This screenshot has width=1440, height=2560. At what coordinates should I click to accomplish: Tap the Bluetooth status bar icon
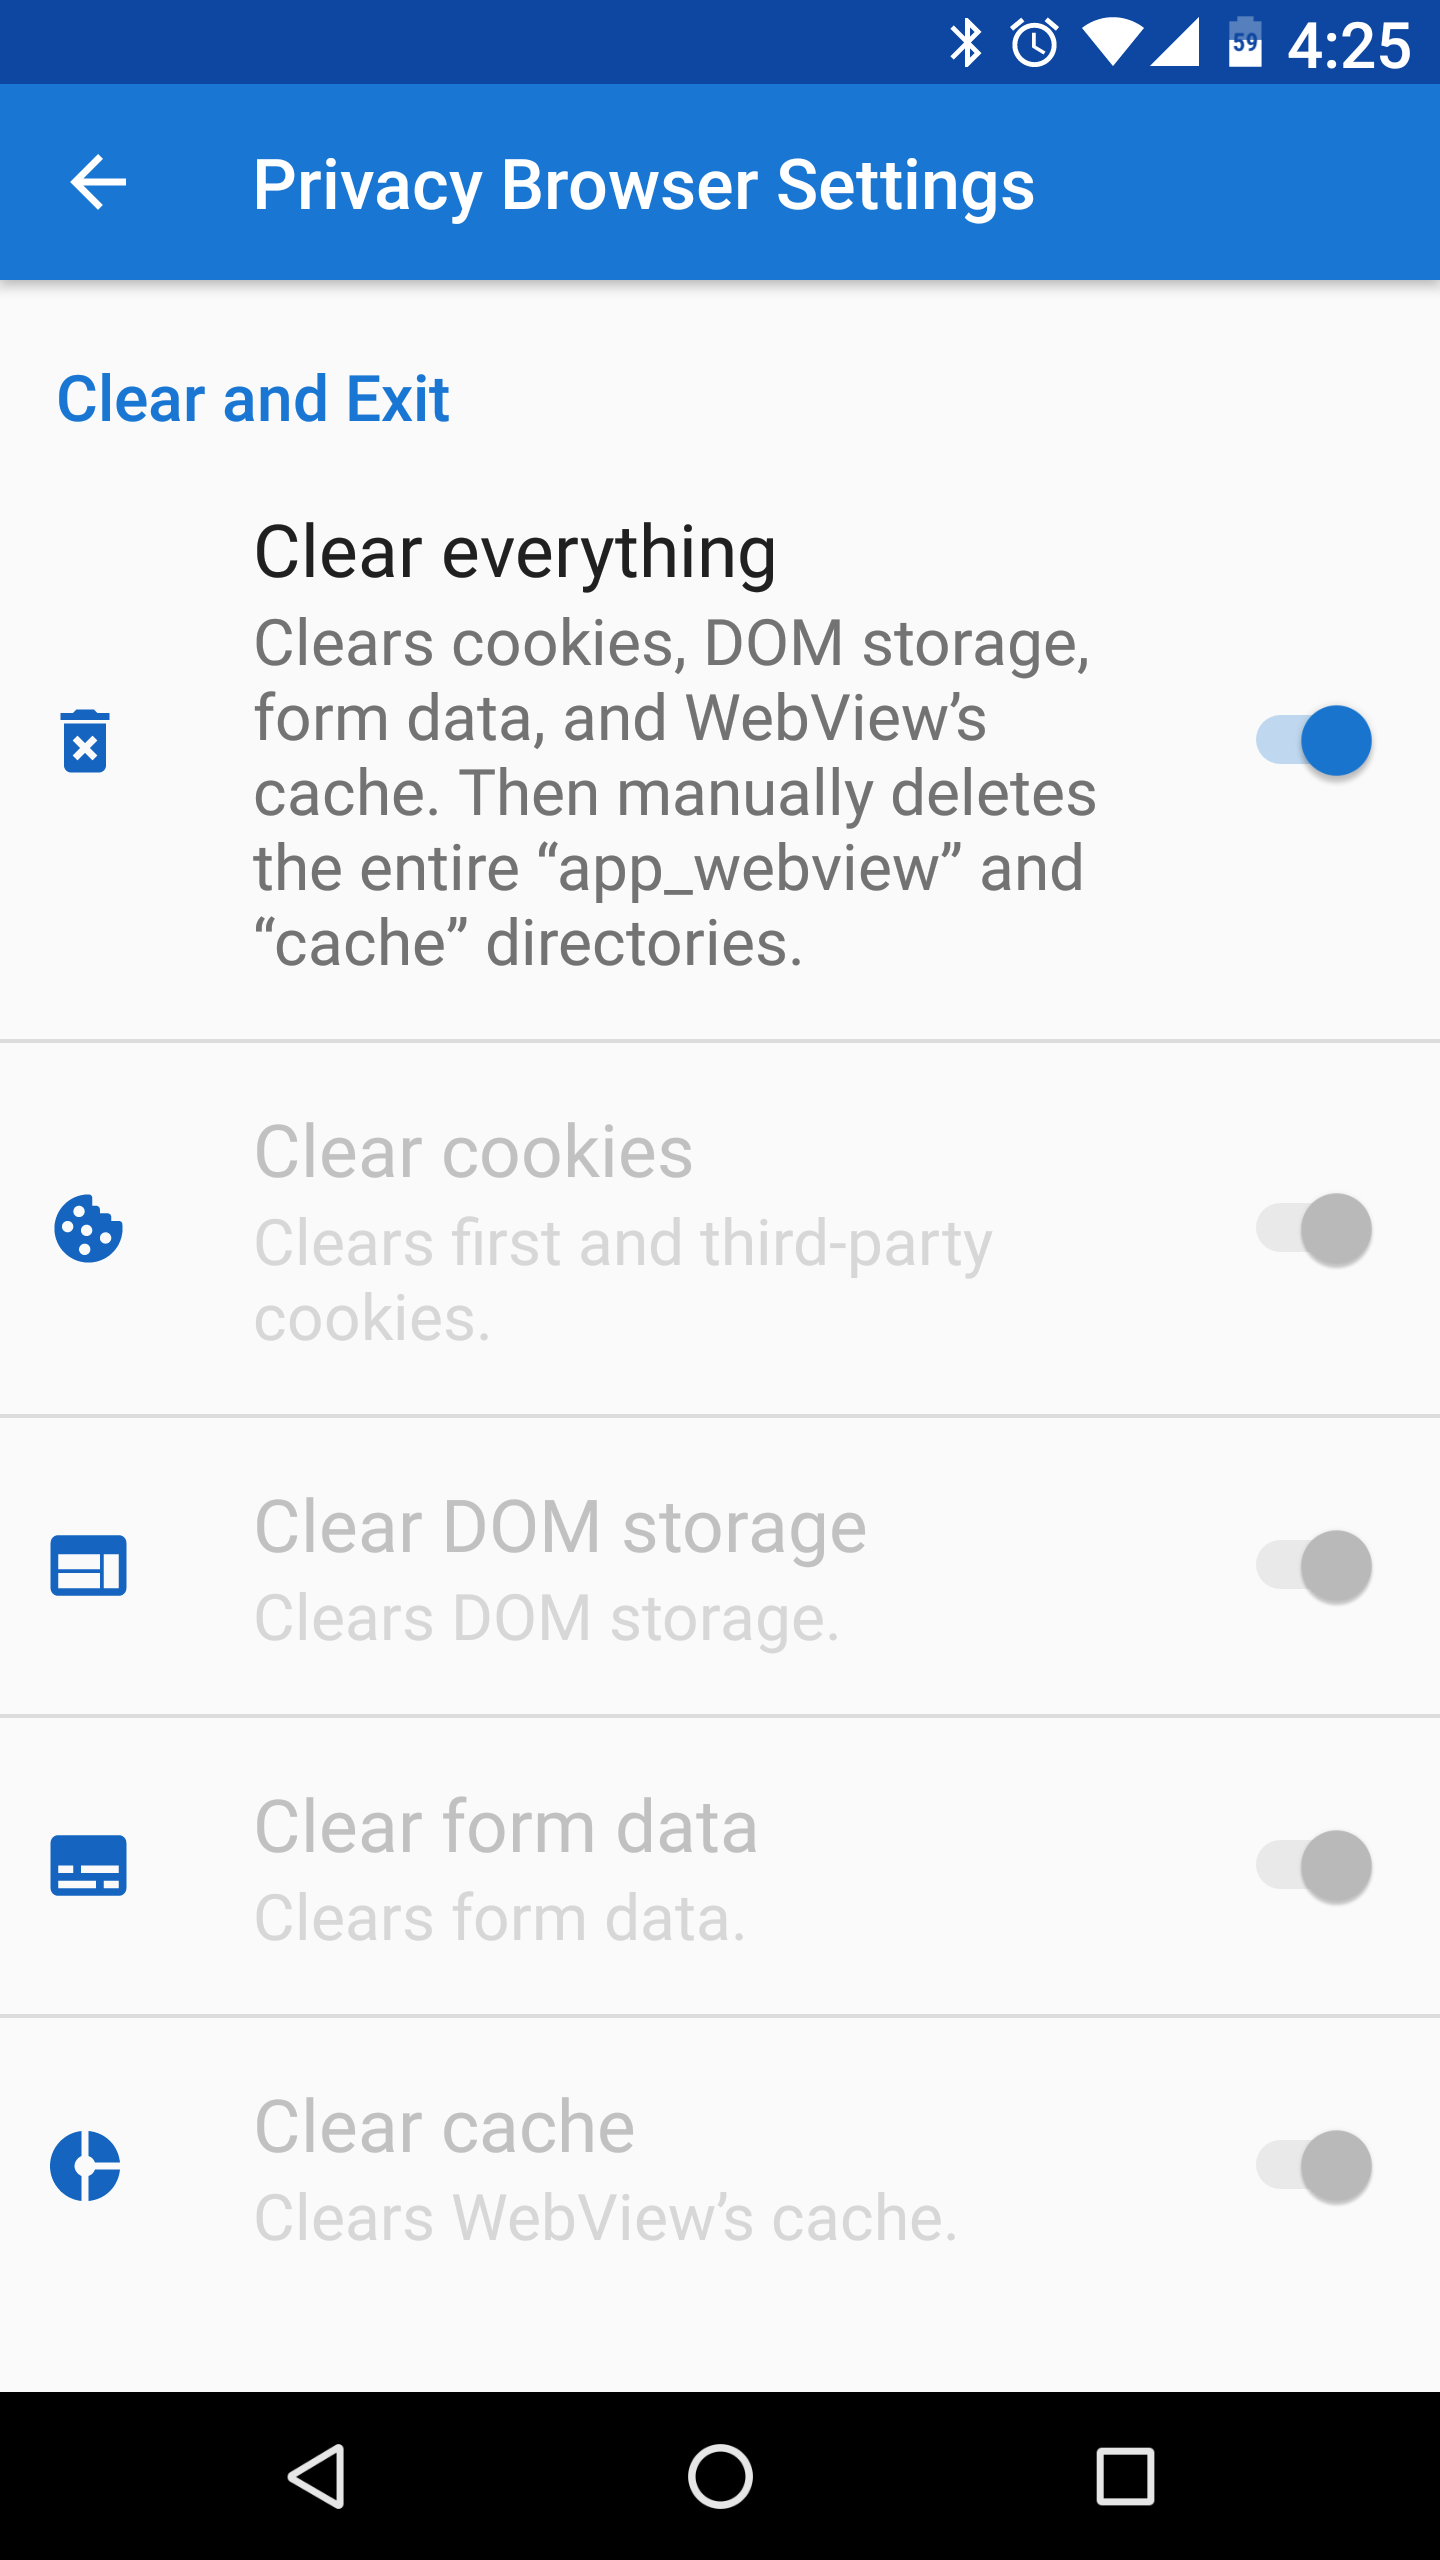966,44
